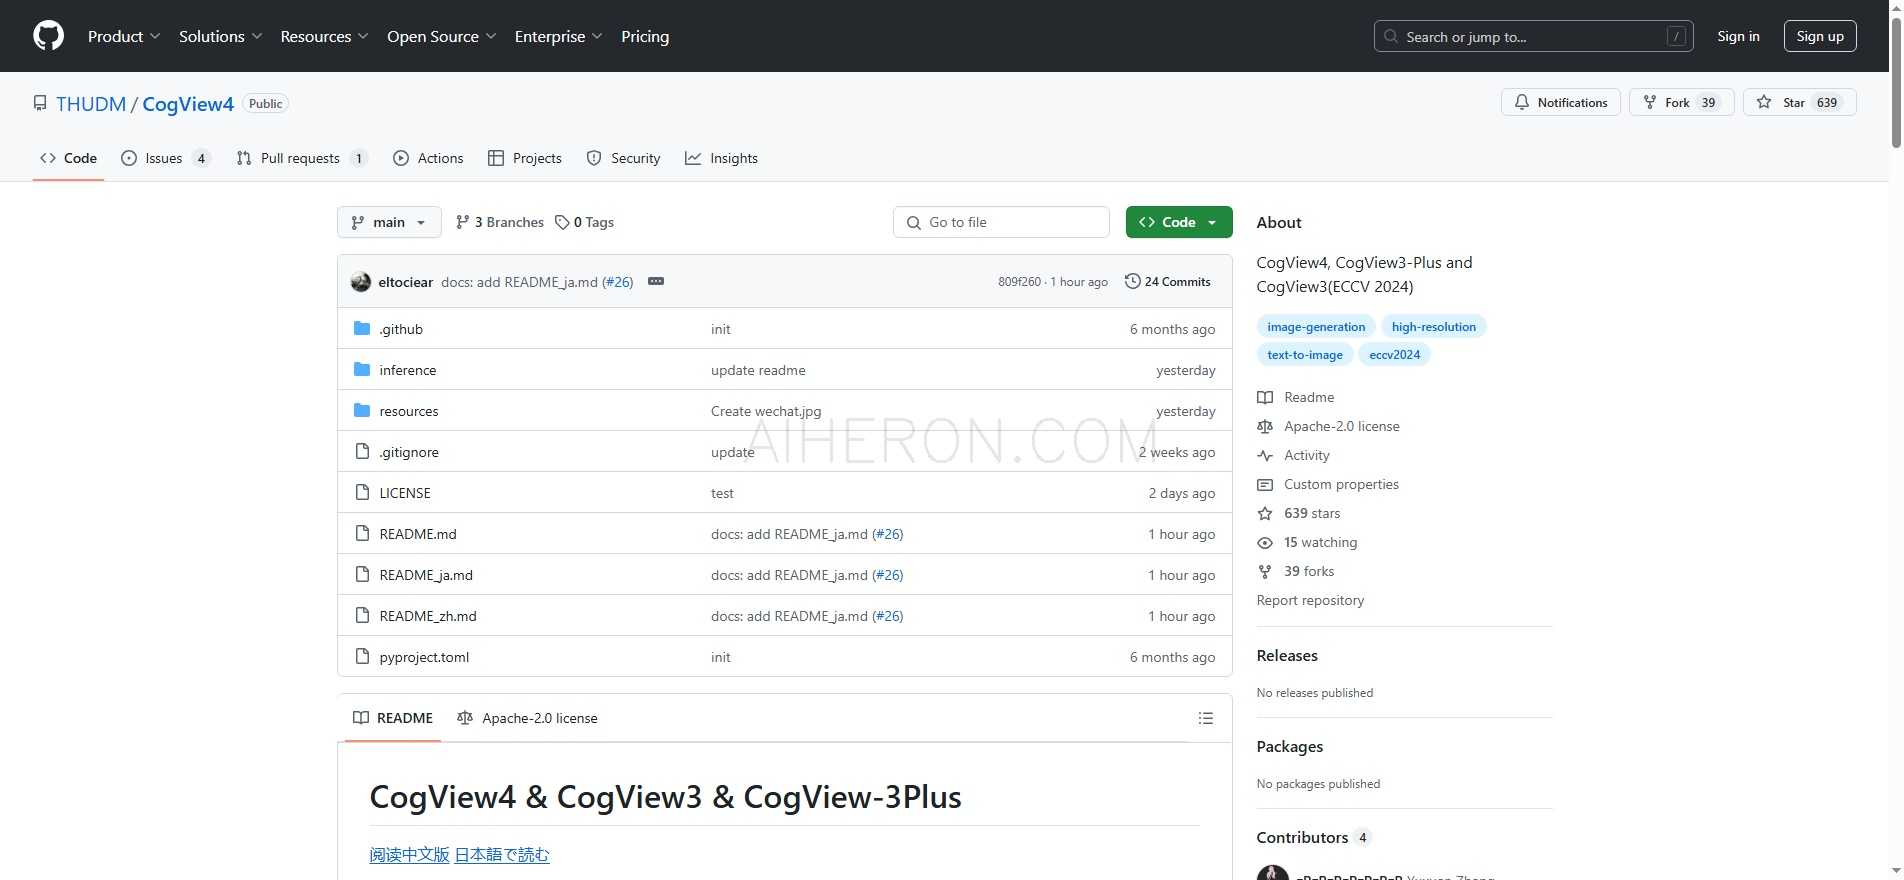Expand the Open Source menu

[x=441, y=36]
